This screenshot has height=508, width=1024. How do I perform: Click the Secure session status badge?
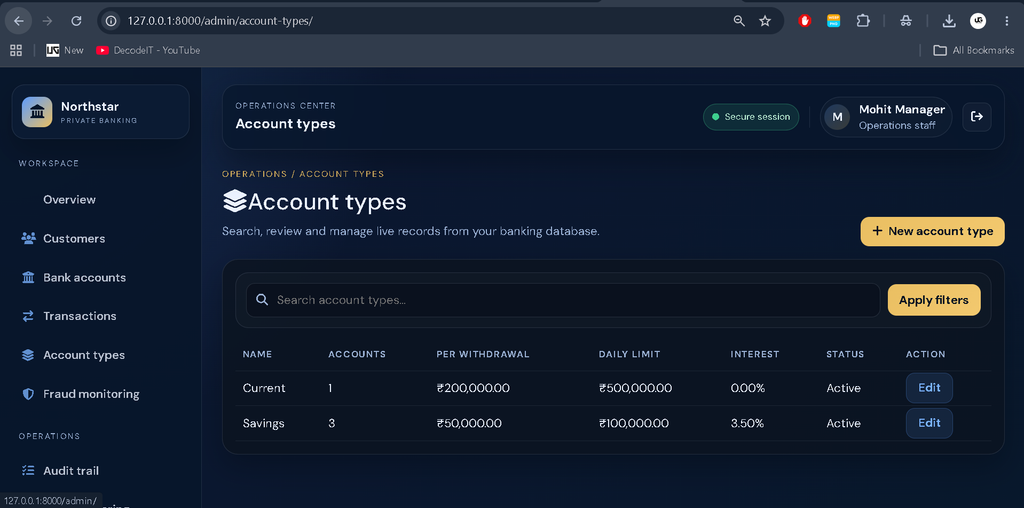click(x=750, y=117)
